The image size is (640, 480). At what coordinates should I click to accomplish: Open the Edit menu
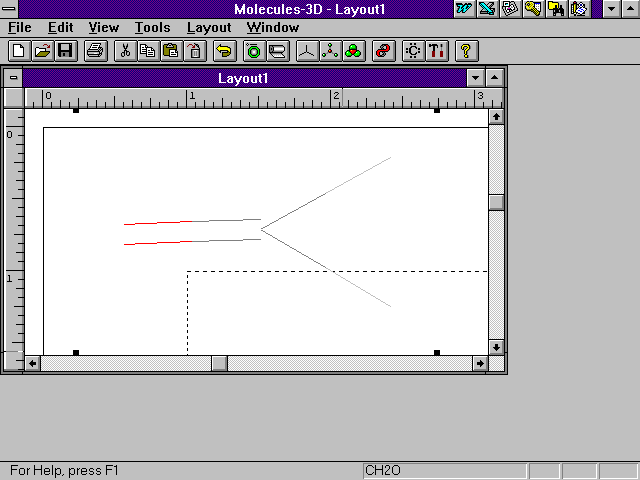(60, 27)
